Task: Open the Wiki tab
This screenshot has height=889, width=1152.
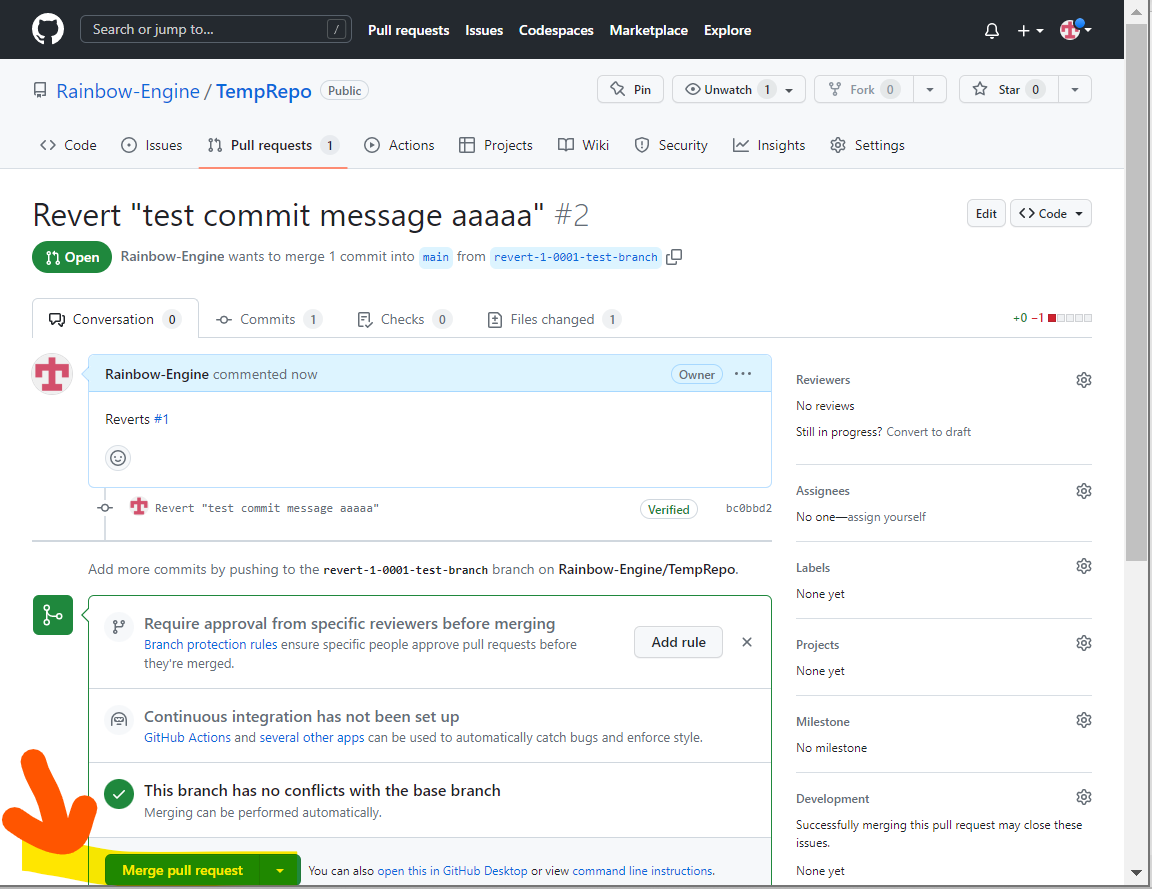Action: (x=583, y=145)
